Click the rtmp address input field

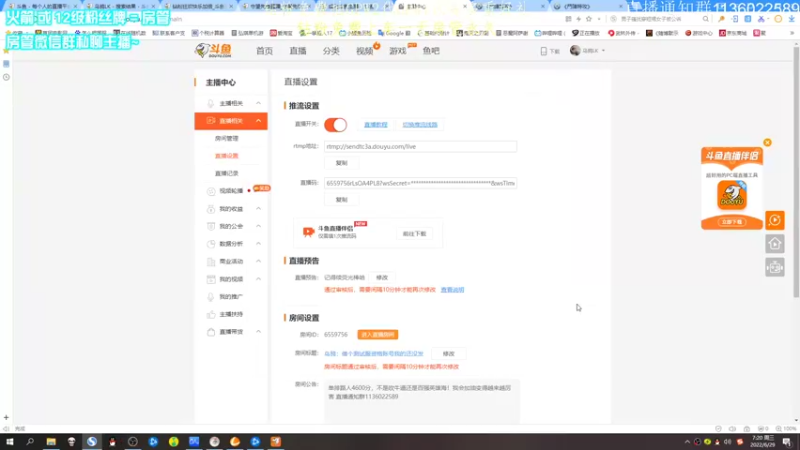[420, 146]
